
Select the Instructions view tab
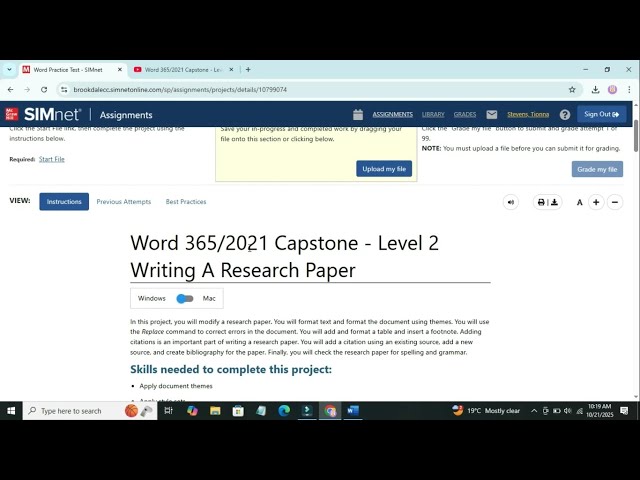point(64,202)
